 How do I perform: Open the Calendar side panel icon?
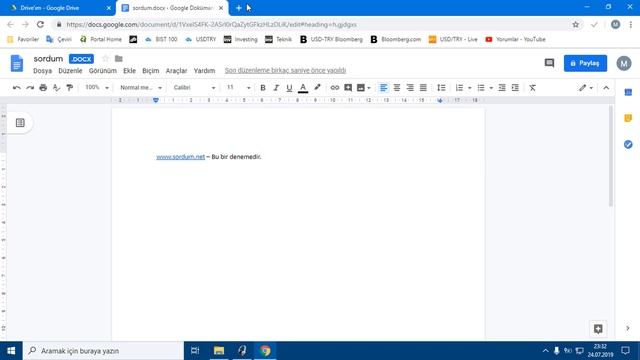click(x=628, y=92)
